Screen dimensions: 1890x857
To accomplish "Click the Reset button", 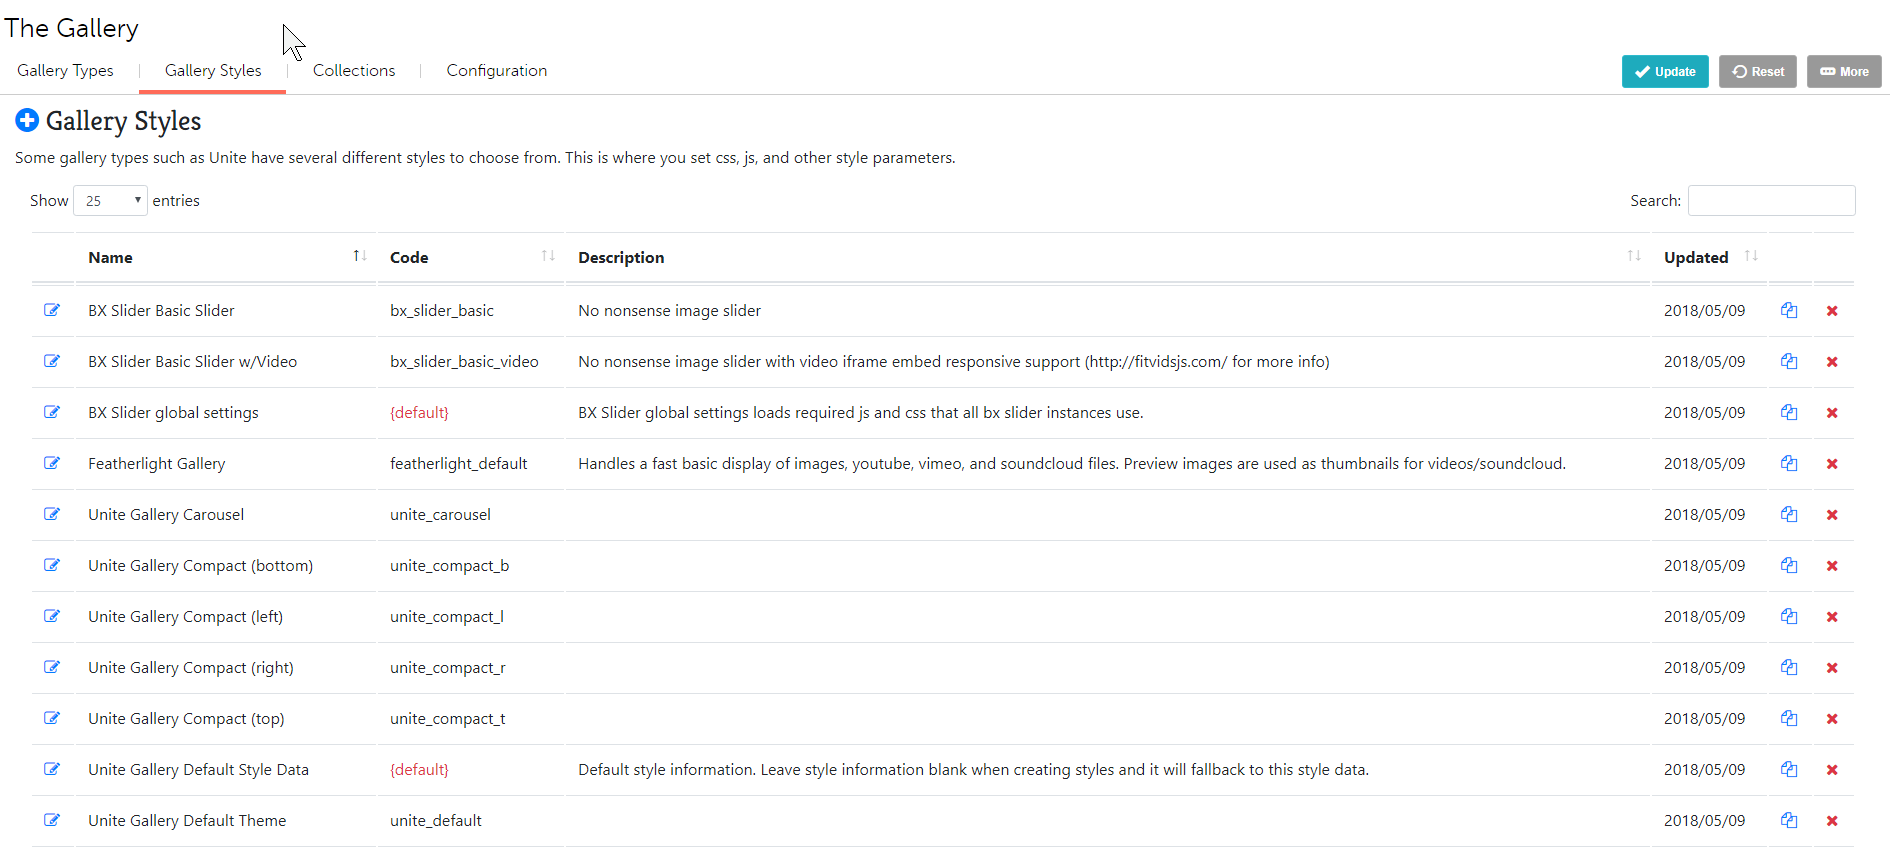I will pyautogui.click(x=1758, y=72).
